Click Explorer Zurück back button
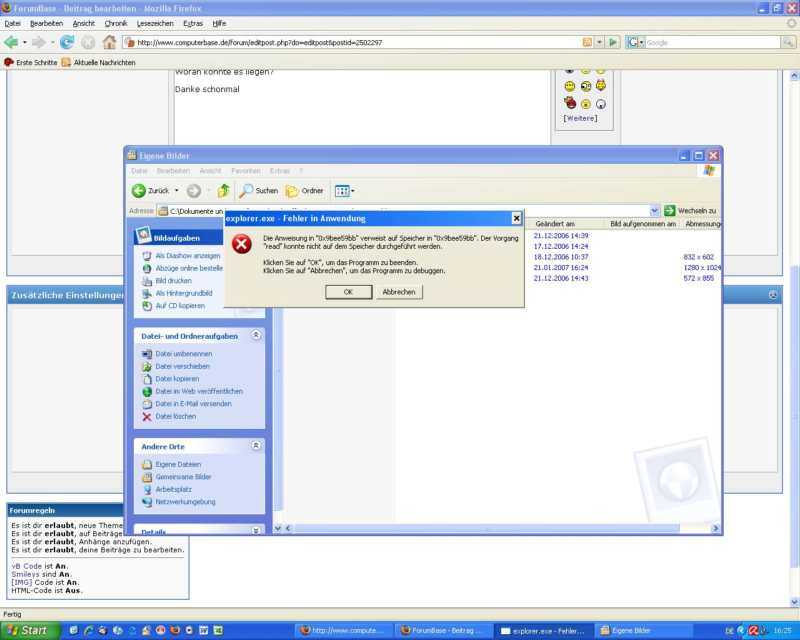The height and width of the screenshot is (640, 800). [x=151, y=191]
